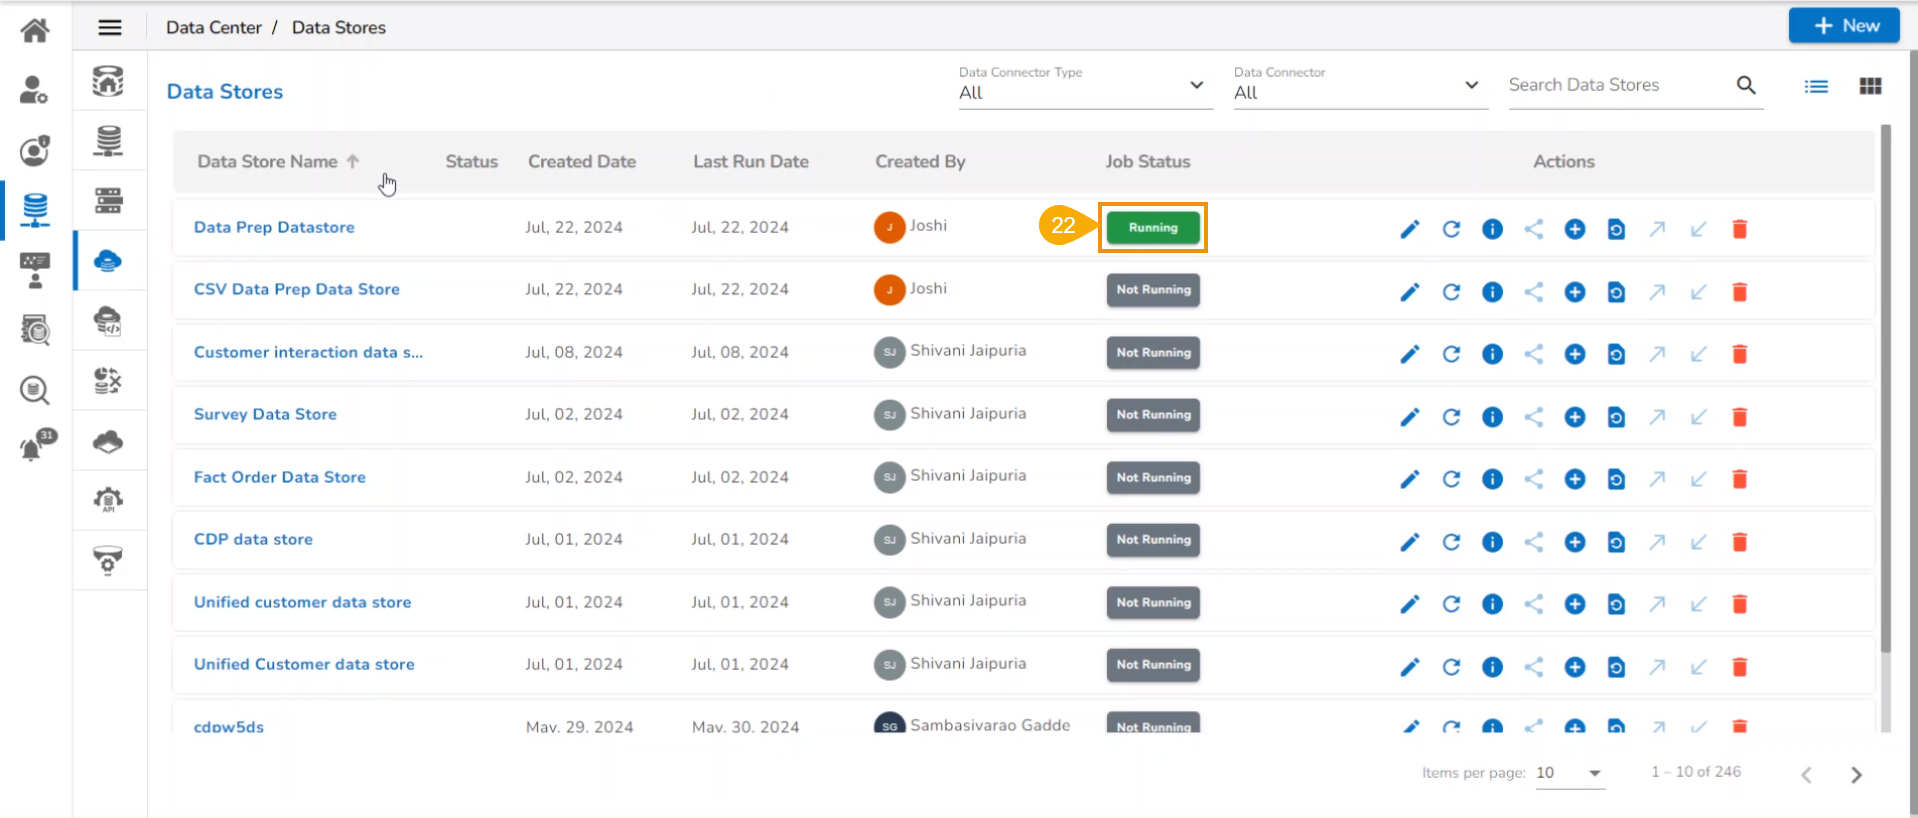Delete the CDP data store
Image resolution: width=1918 pixels, height=818 pixels.
(1740, 542)
